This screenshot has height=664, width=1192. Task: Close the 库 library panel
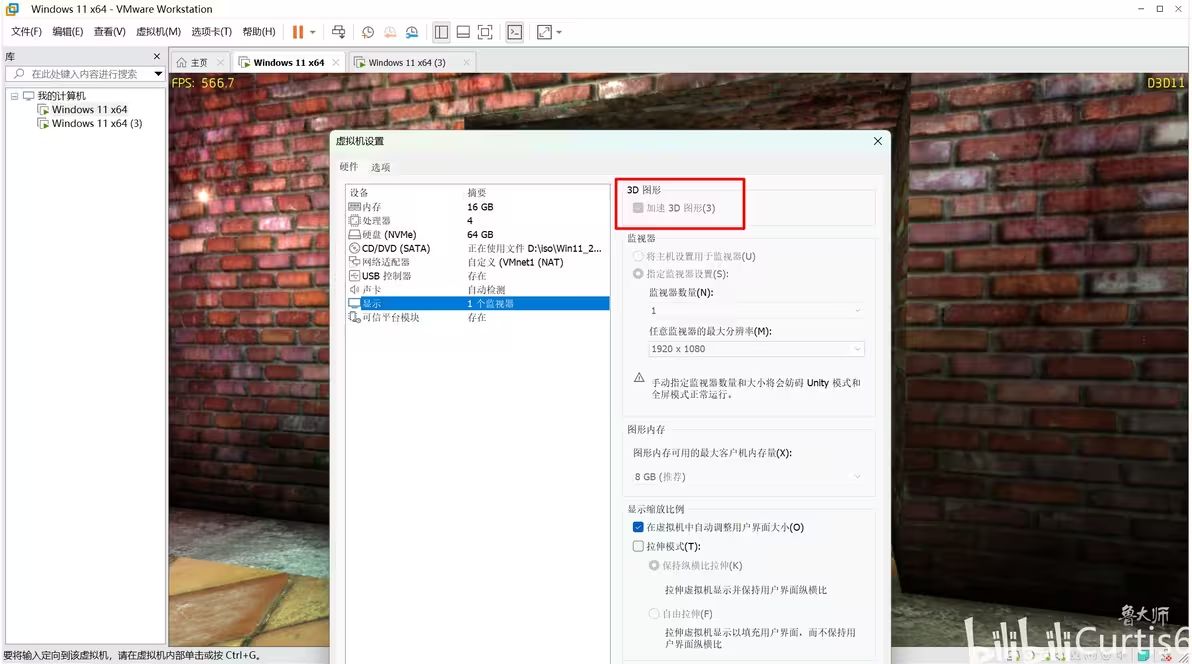(x=157, y=56)
